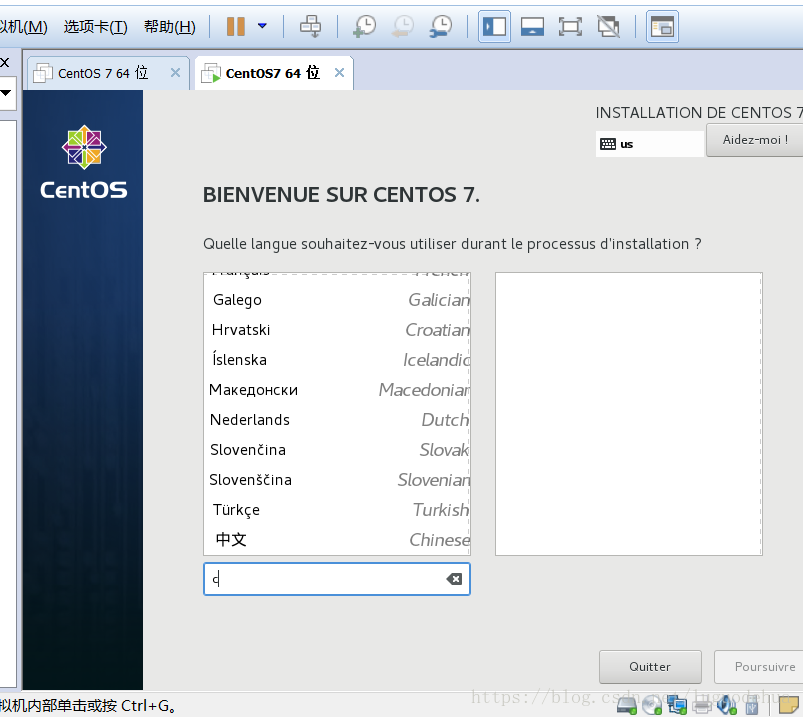Open the snapshot manager icon

440,27
